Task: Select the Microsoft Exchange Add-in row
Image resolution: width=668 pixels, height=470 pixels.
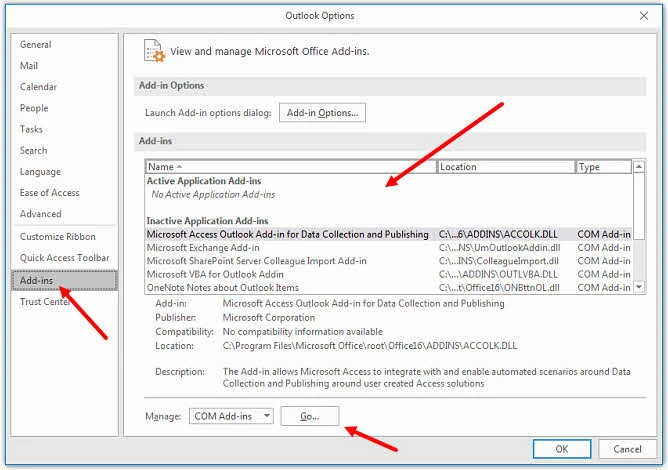Action: point(389,248)
